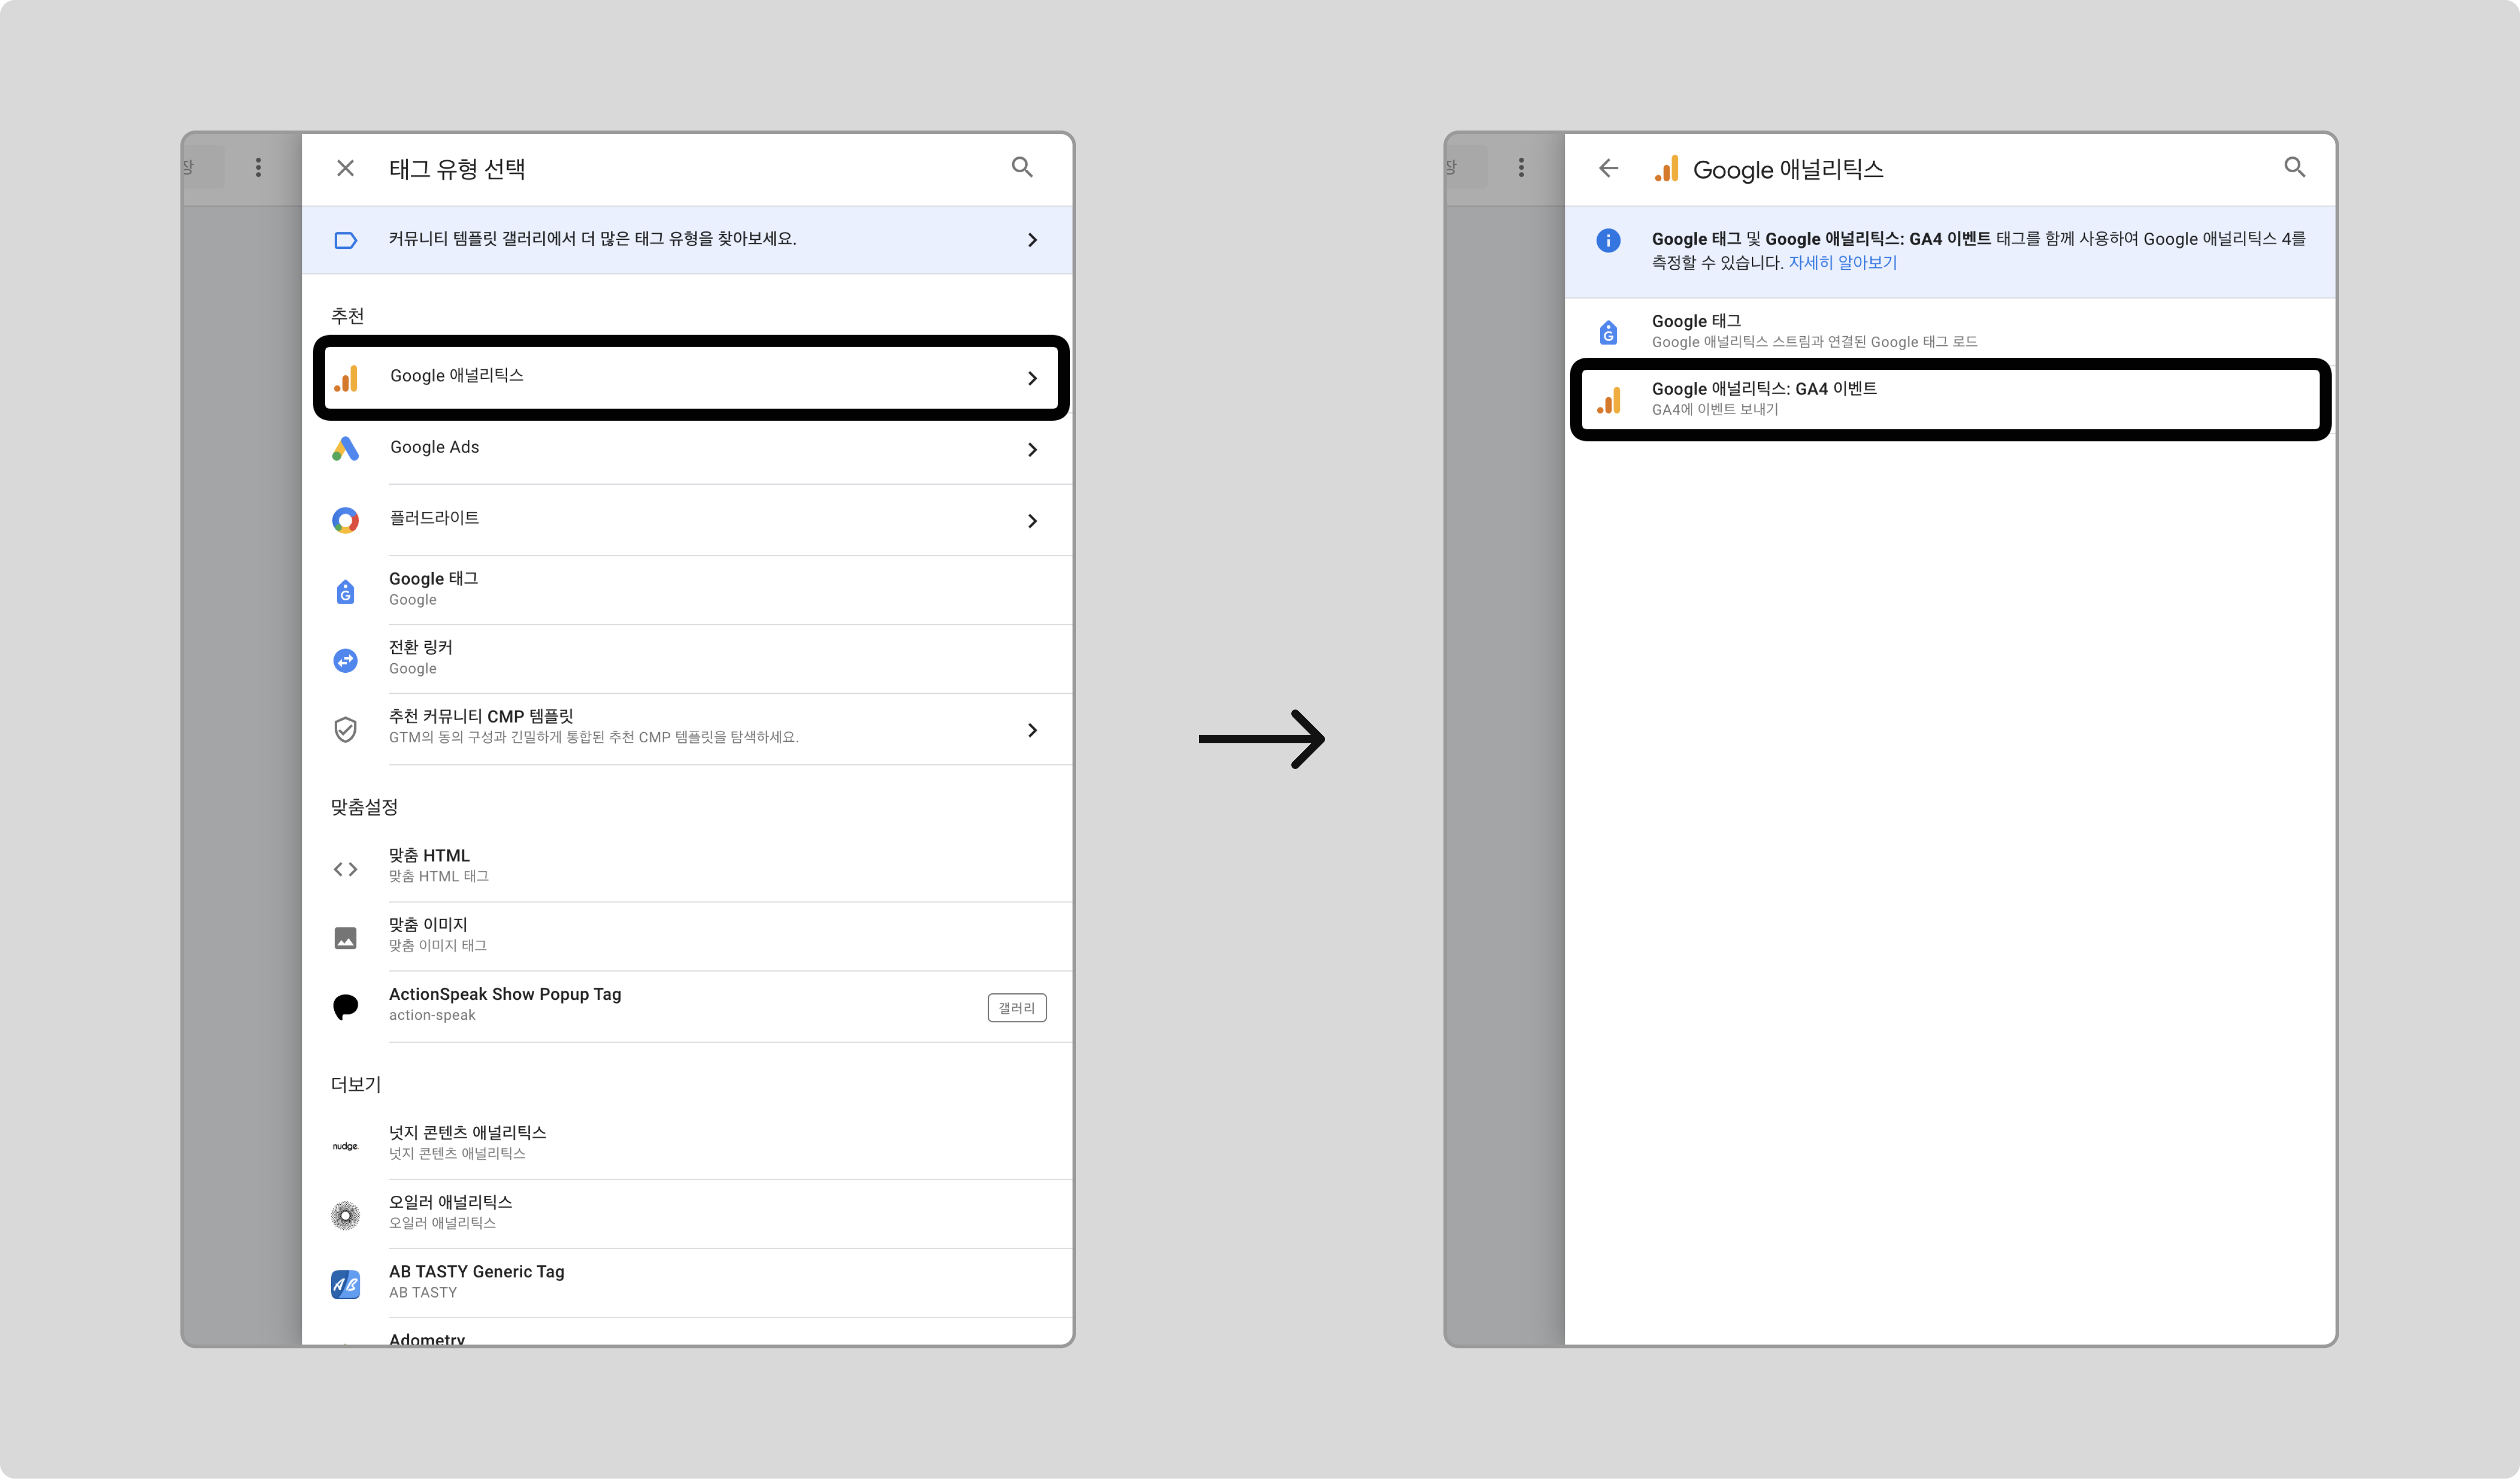Open search in 태그 유형 선택 panel
This screenshot has width=2520, height=1479.
click(x=1021, y=167)
